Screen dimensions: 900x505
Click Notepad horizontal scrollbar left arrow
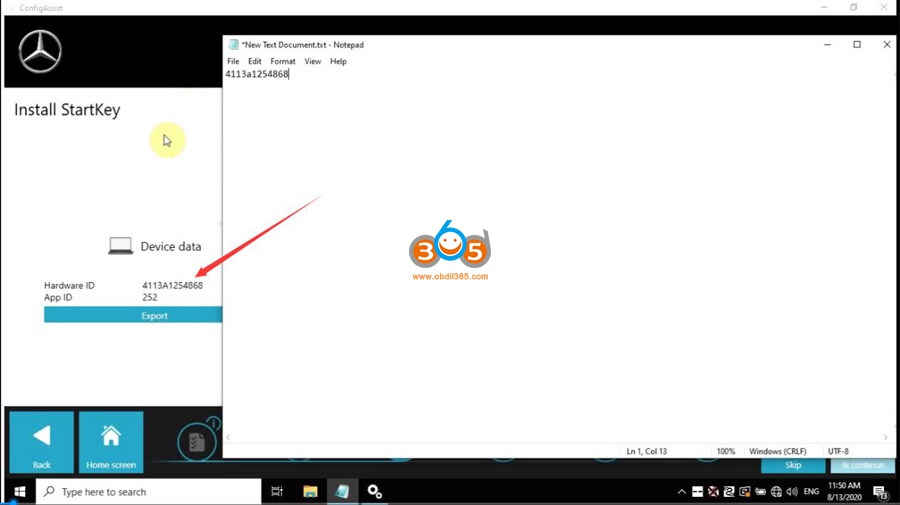click(228, 438)
